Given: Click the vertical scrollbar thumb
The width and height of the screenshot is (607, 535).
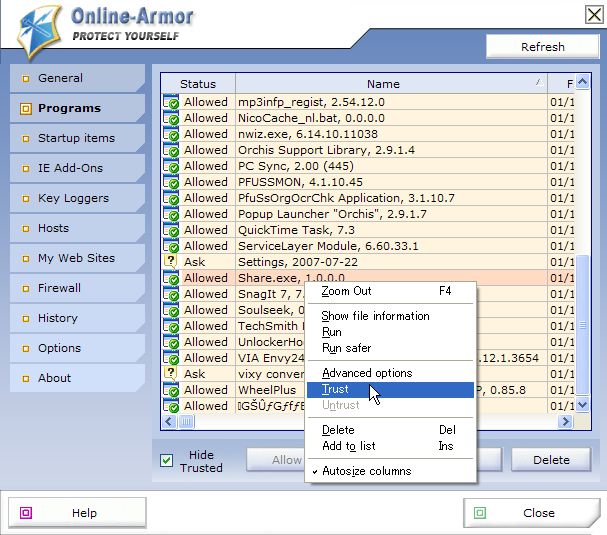Looking at the screenshot, I should click(582, 325).
